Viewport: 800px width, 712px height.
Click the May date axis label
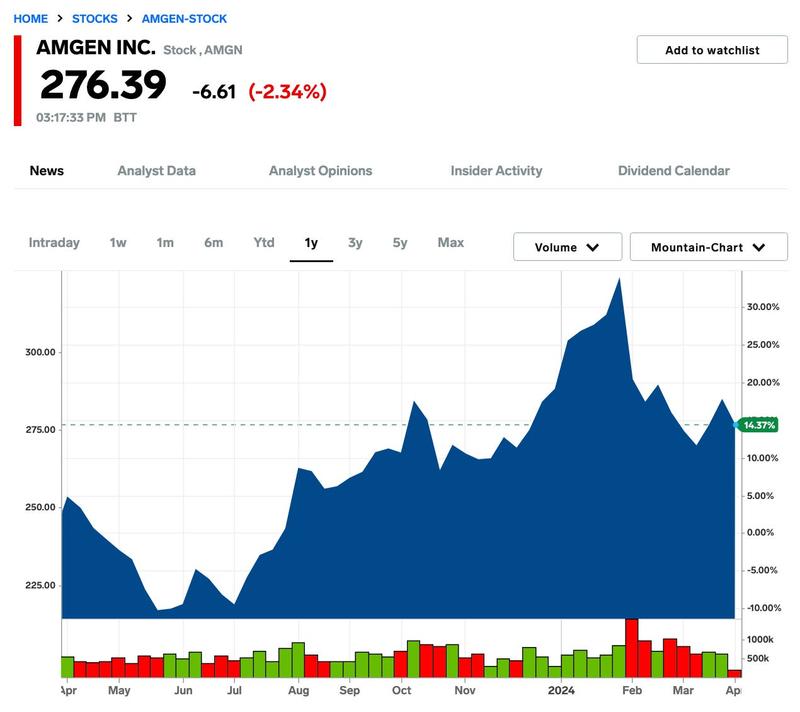pyautogui.click(x=119, y=691)
